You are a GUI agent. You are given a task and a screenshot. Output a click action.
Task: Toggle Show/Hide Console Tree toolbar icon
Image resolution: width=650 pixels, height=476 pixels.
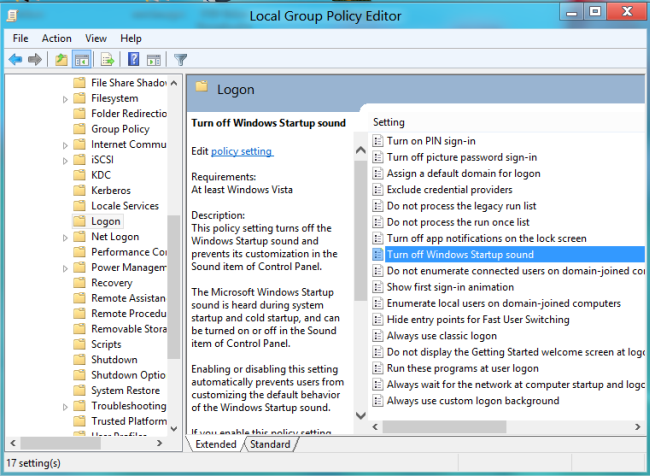pyautogui.click(x=82, y=60)
